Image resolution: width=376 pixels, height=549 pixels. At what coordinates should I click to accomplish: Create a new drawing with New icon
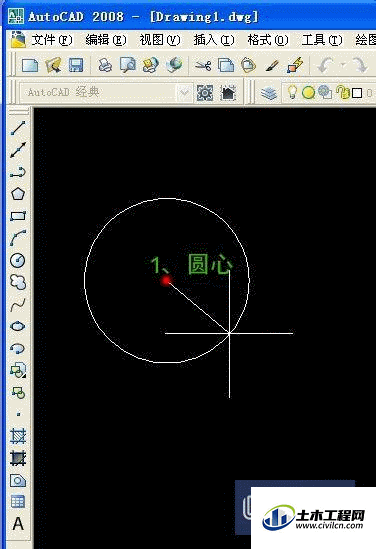click(30, 65)
